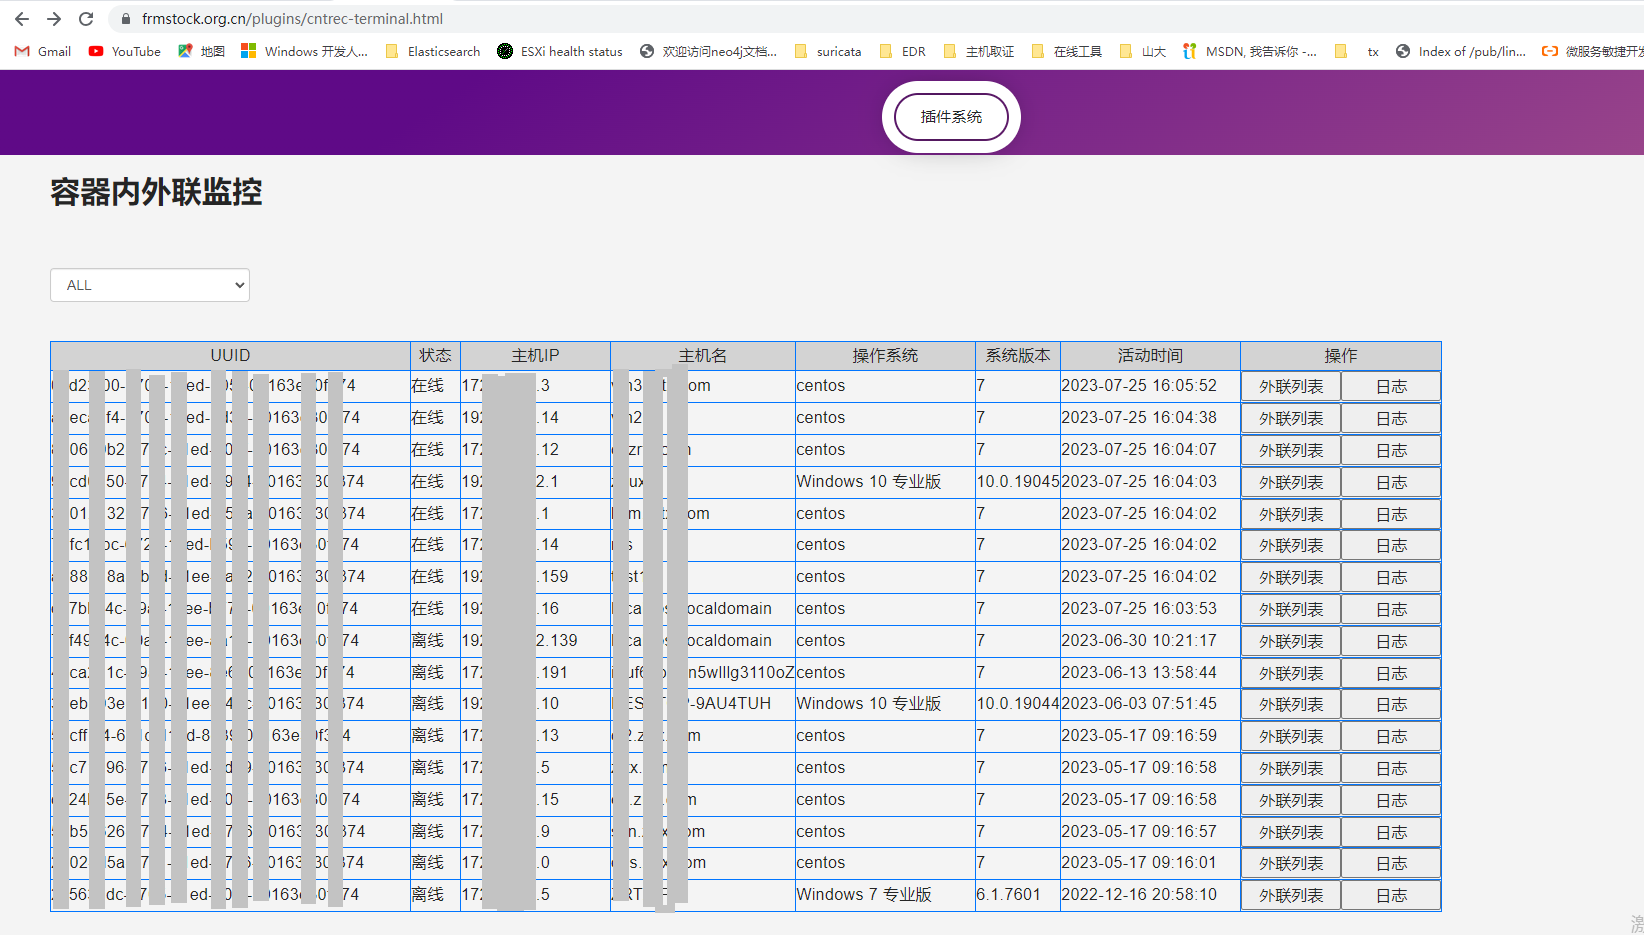Open the 山大 bookmark folder
The width and height of the screenshot is (1644, 935).
point(1142,51)
